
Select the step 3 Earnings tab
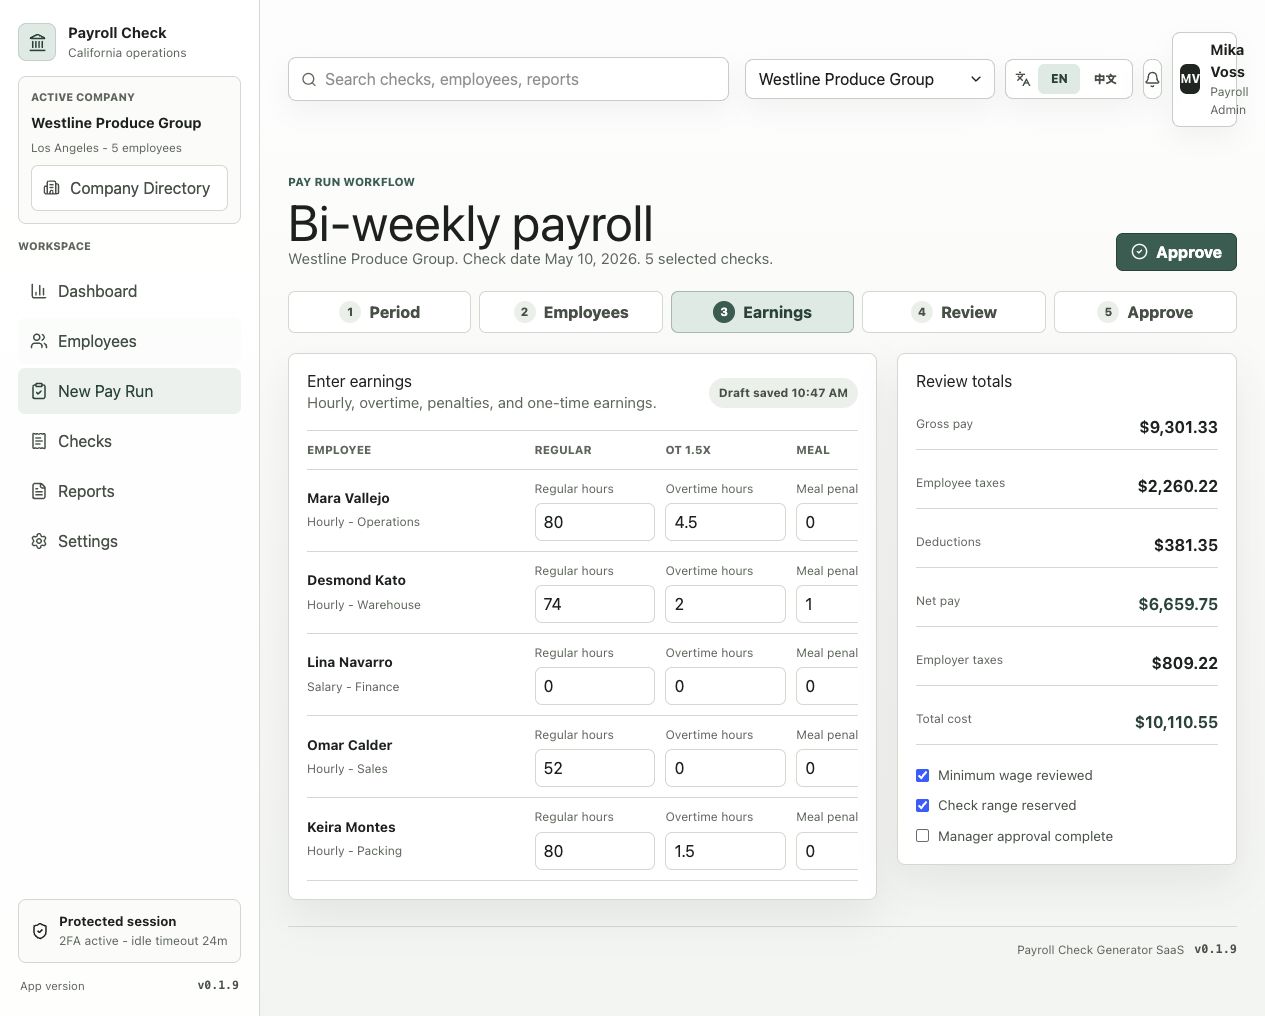tap(762, 312)
